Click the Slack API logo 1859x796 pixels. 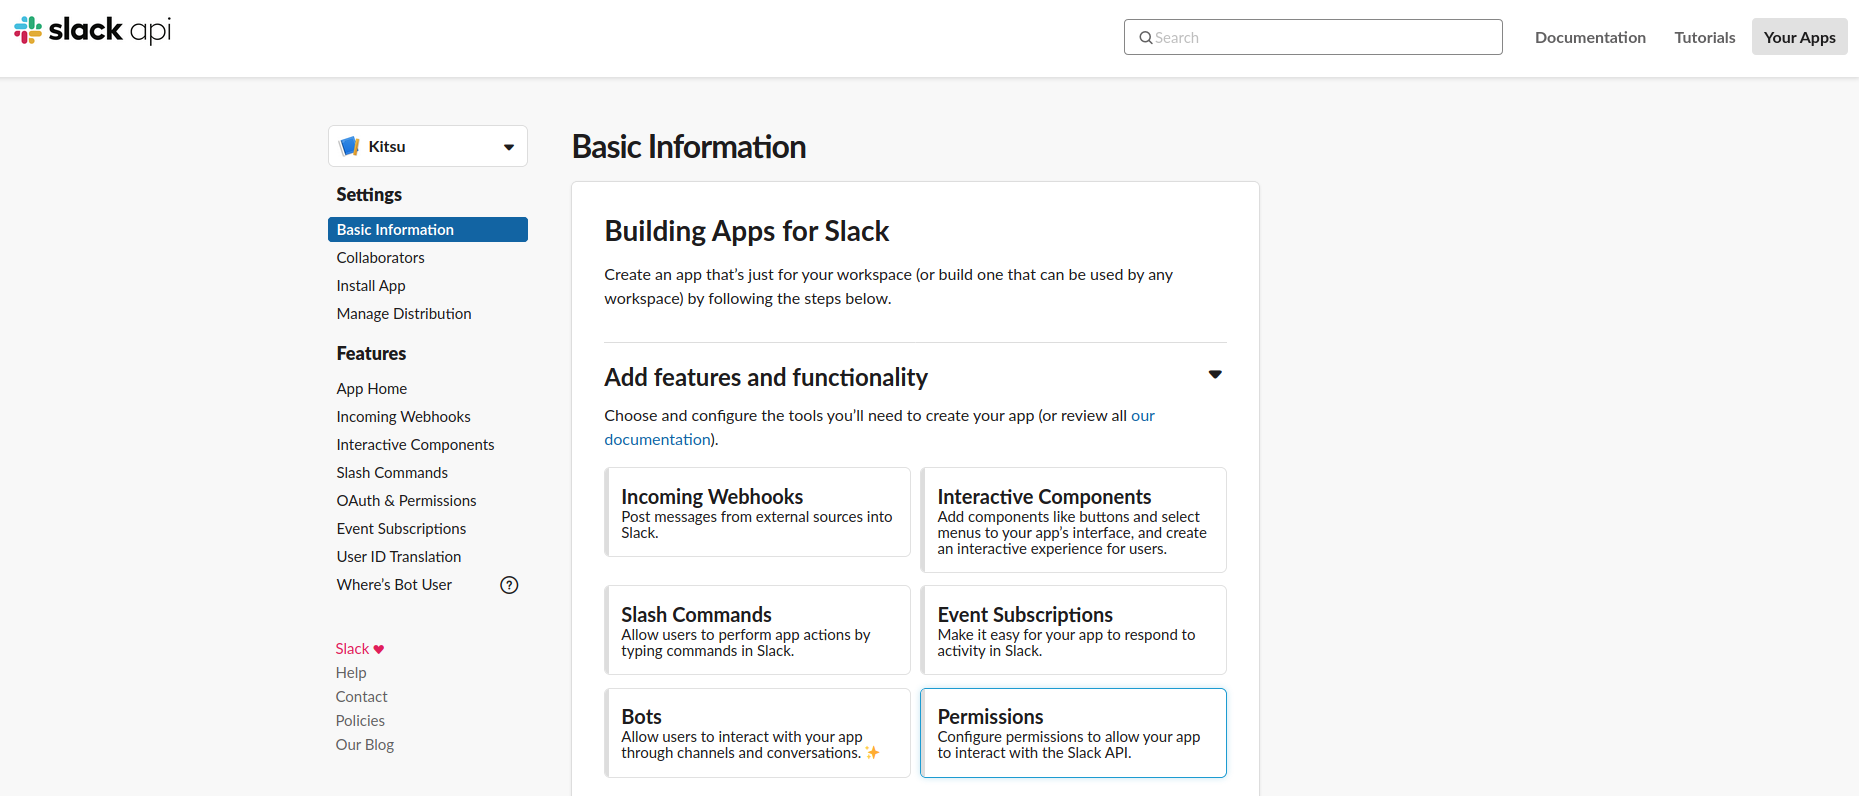click(93, 30)
